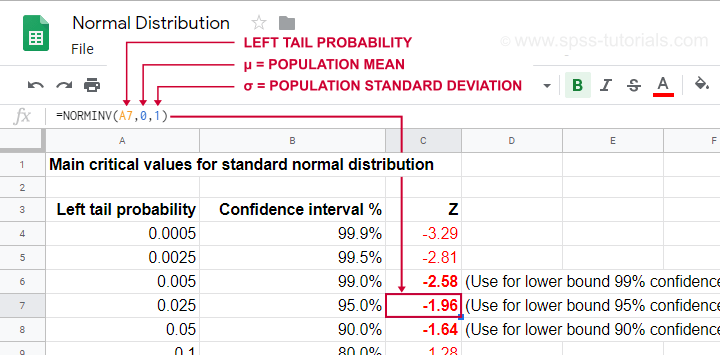720x360 pixels.
Task: Open the move-to-folder icon
Action: (287, 23)
